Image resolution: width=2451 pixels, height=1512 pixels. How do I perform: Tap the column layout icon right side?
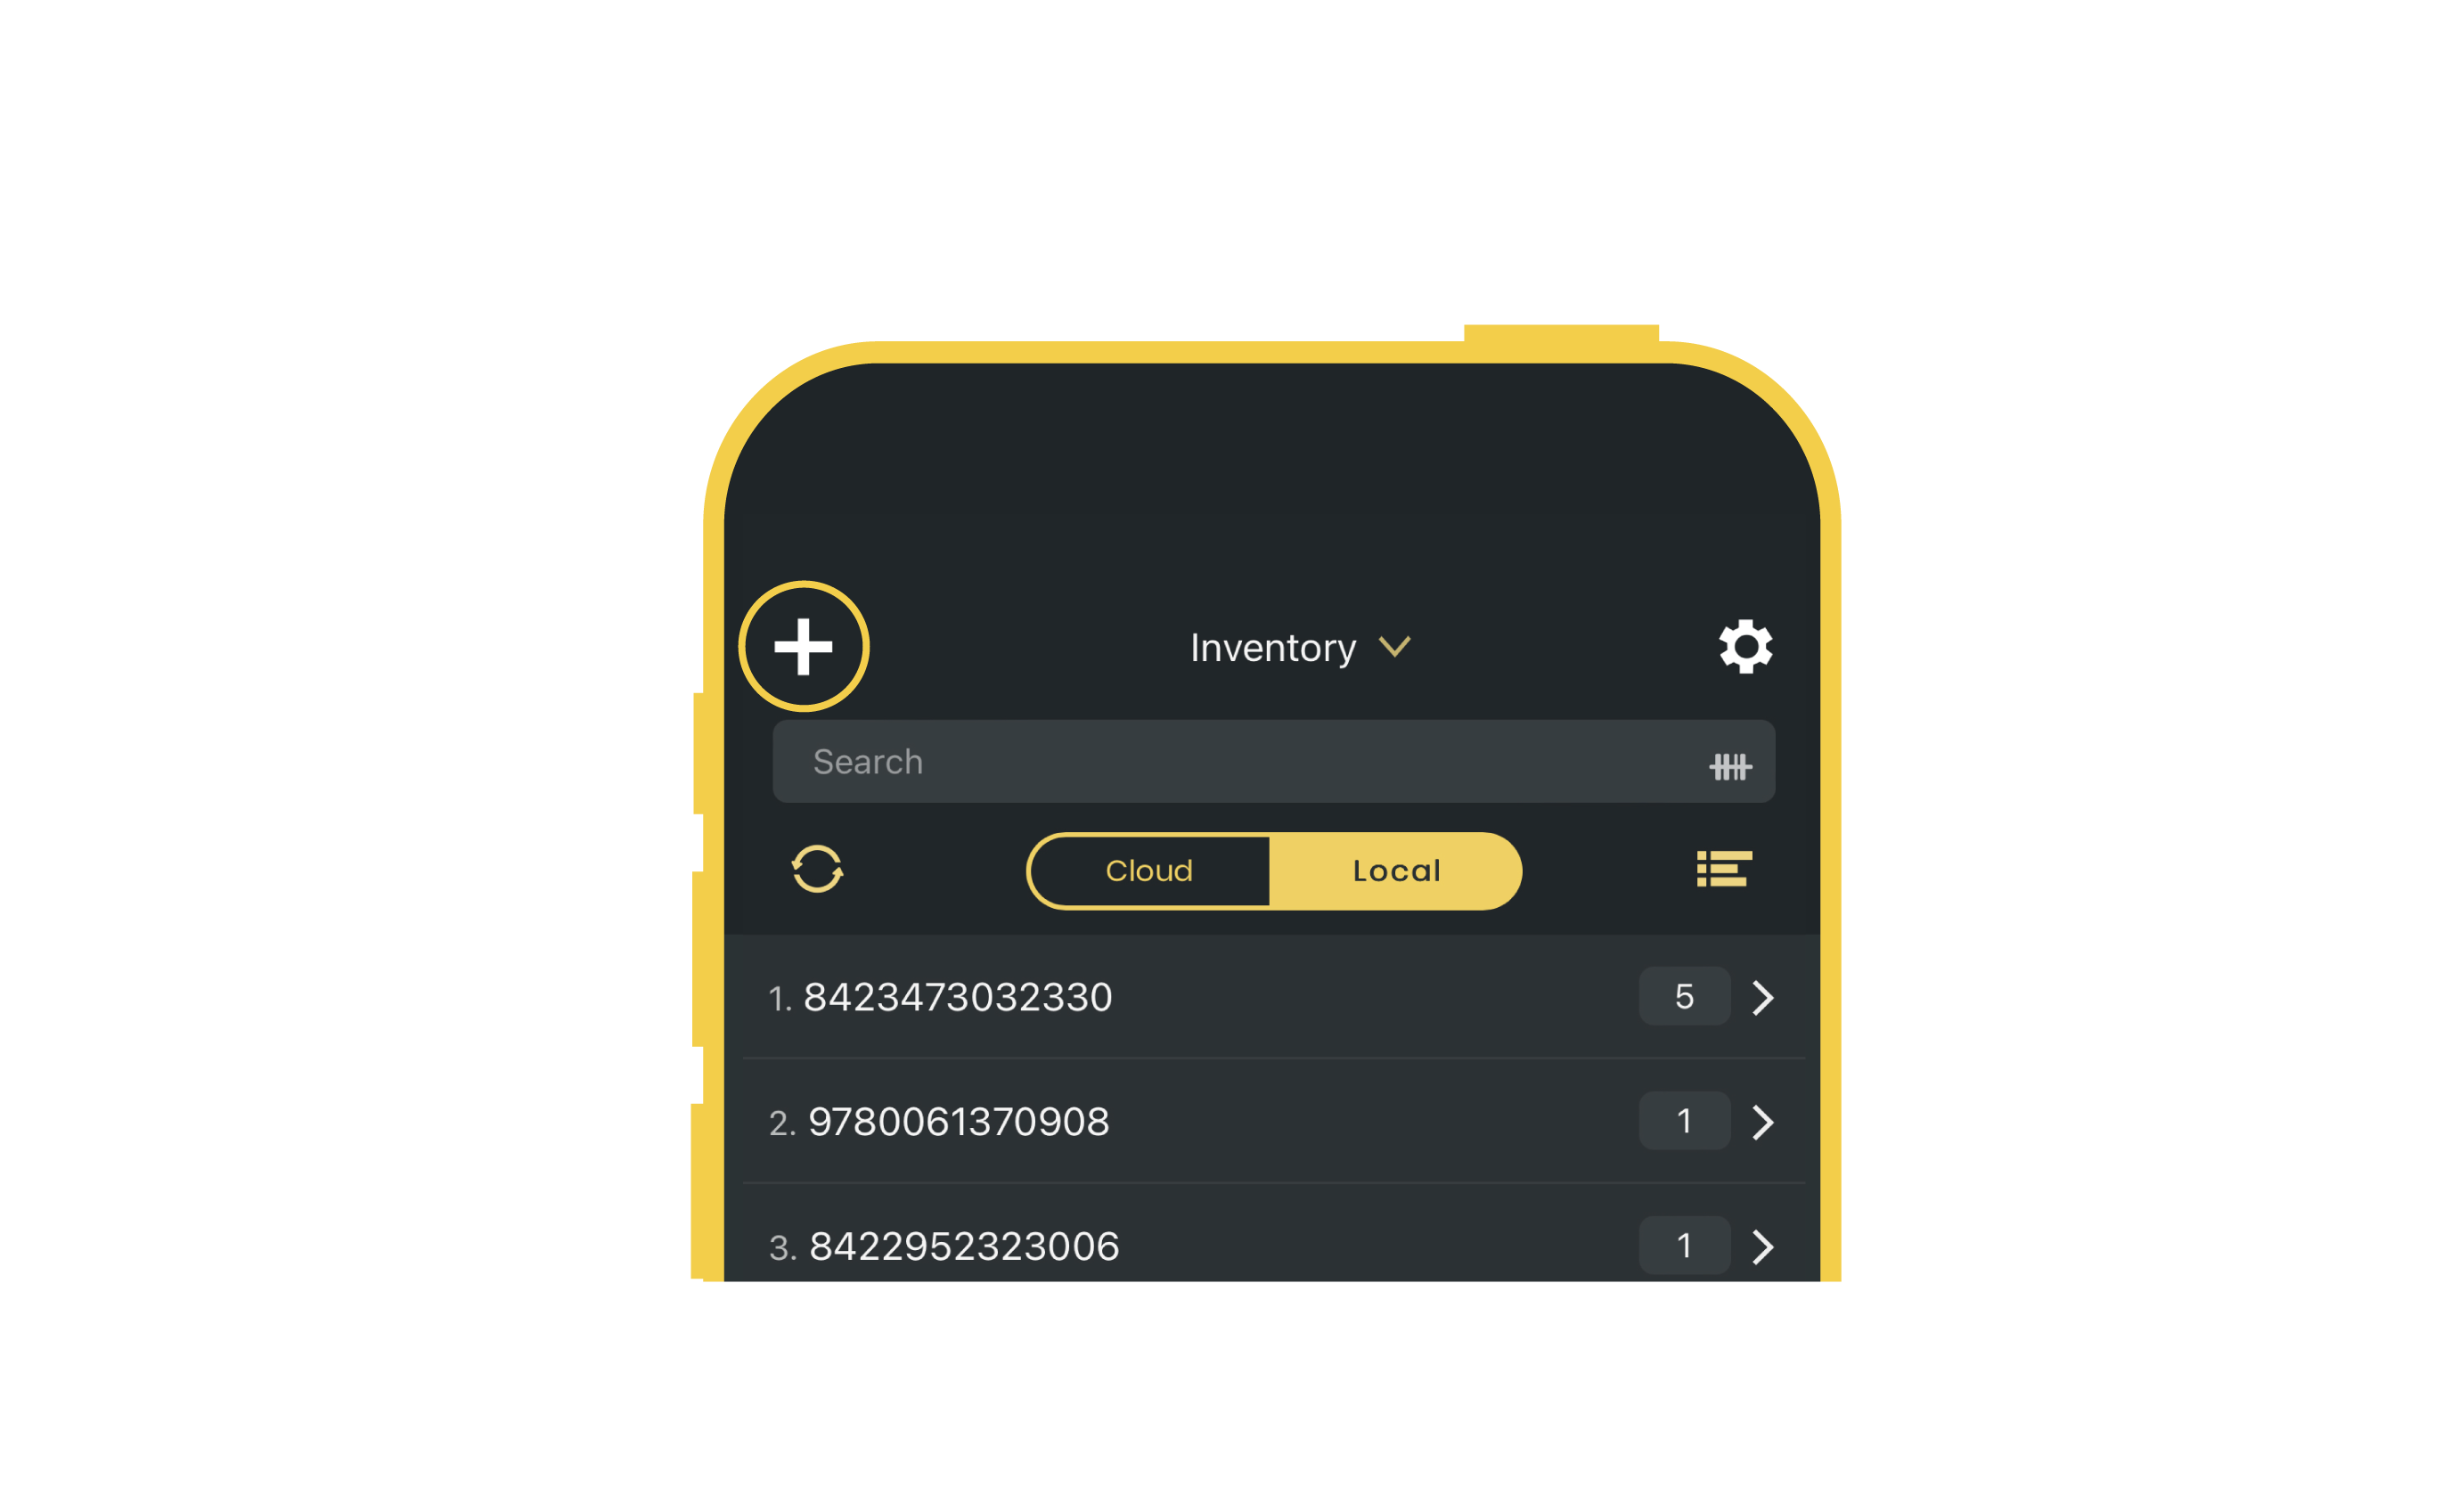tap(1725, 868)
